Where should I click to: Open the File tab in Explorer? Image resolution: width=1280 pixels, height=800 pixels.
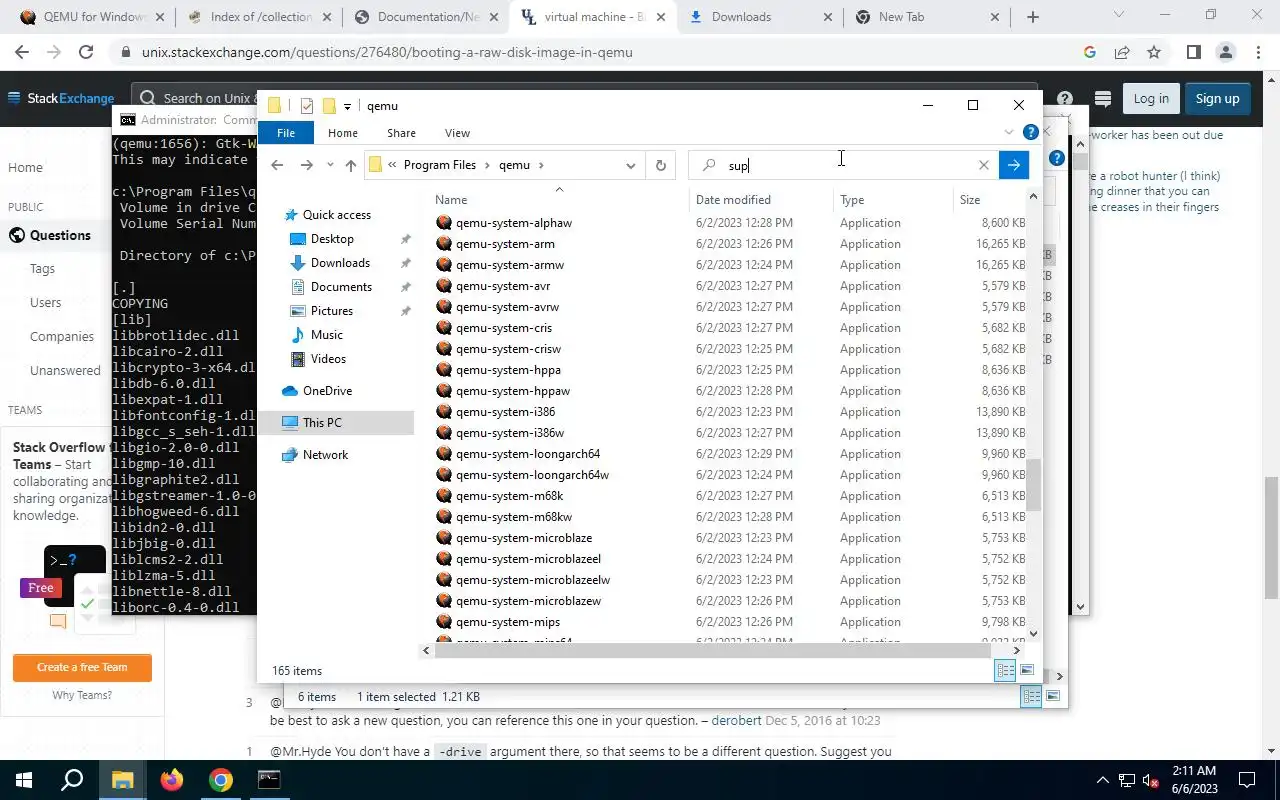286,133
